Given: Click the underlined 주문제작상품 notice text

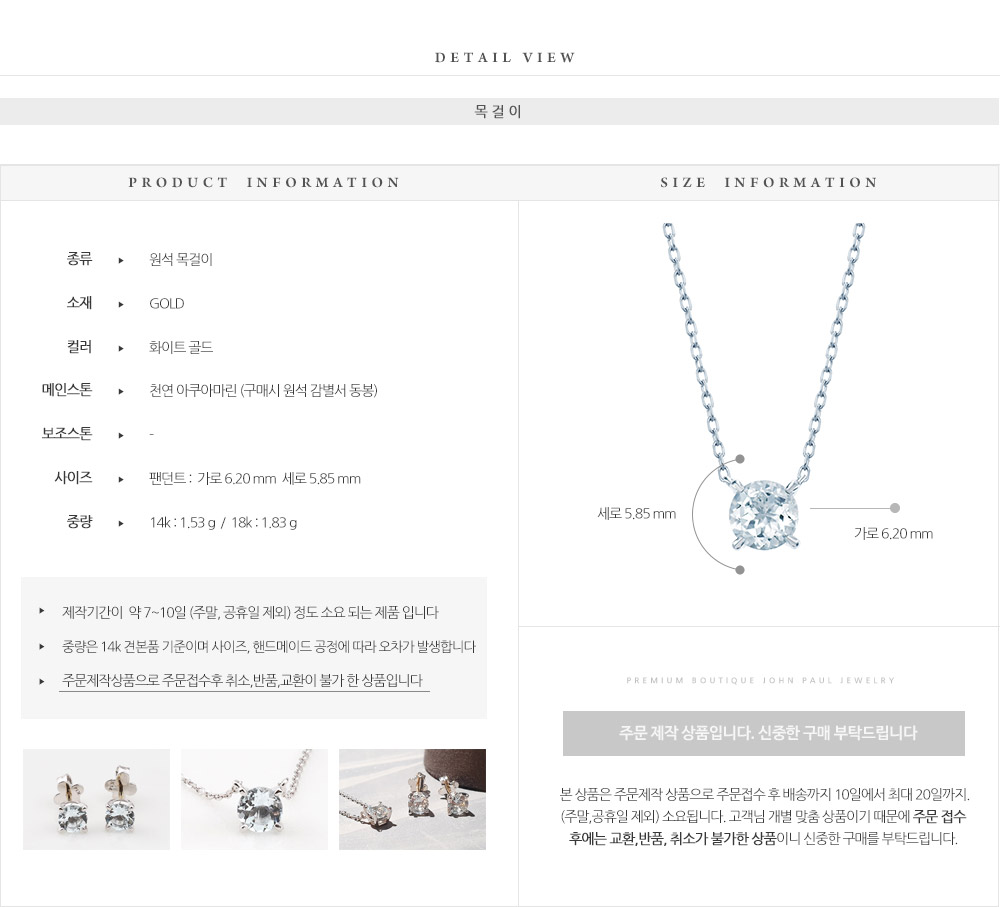Looking at the screenshot, I should point(244,681).
